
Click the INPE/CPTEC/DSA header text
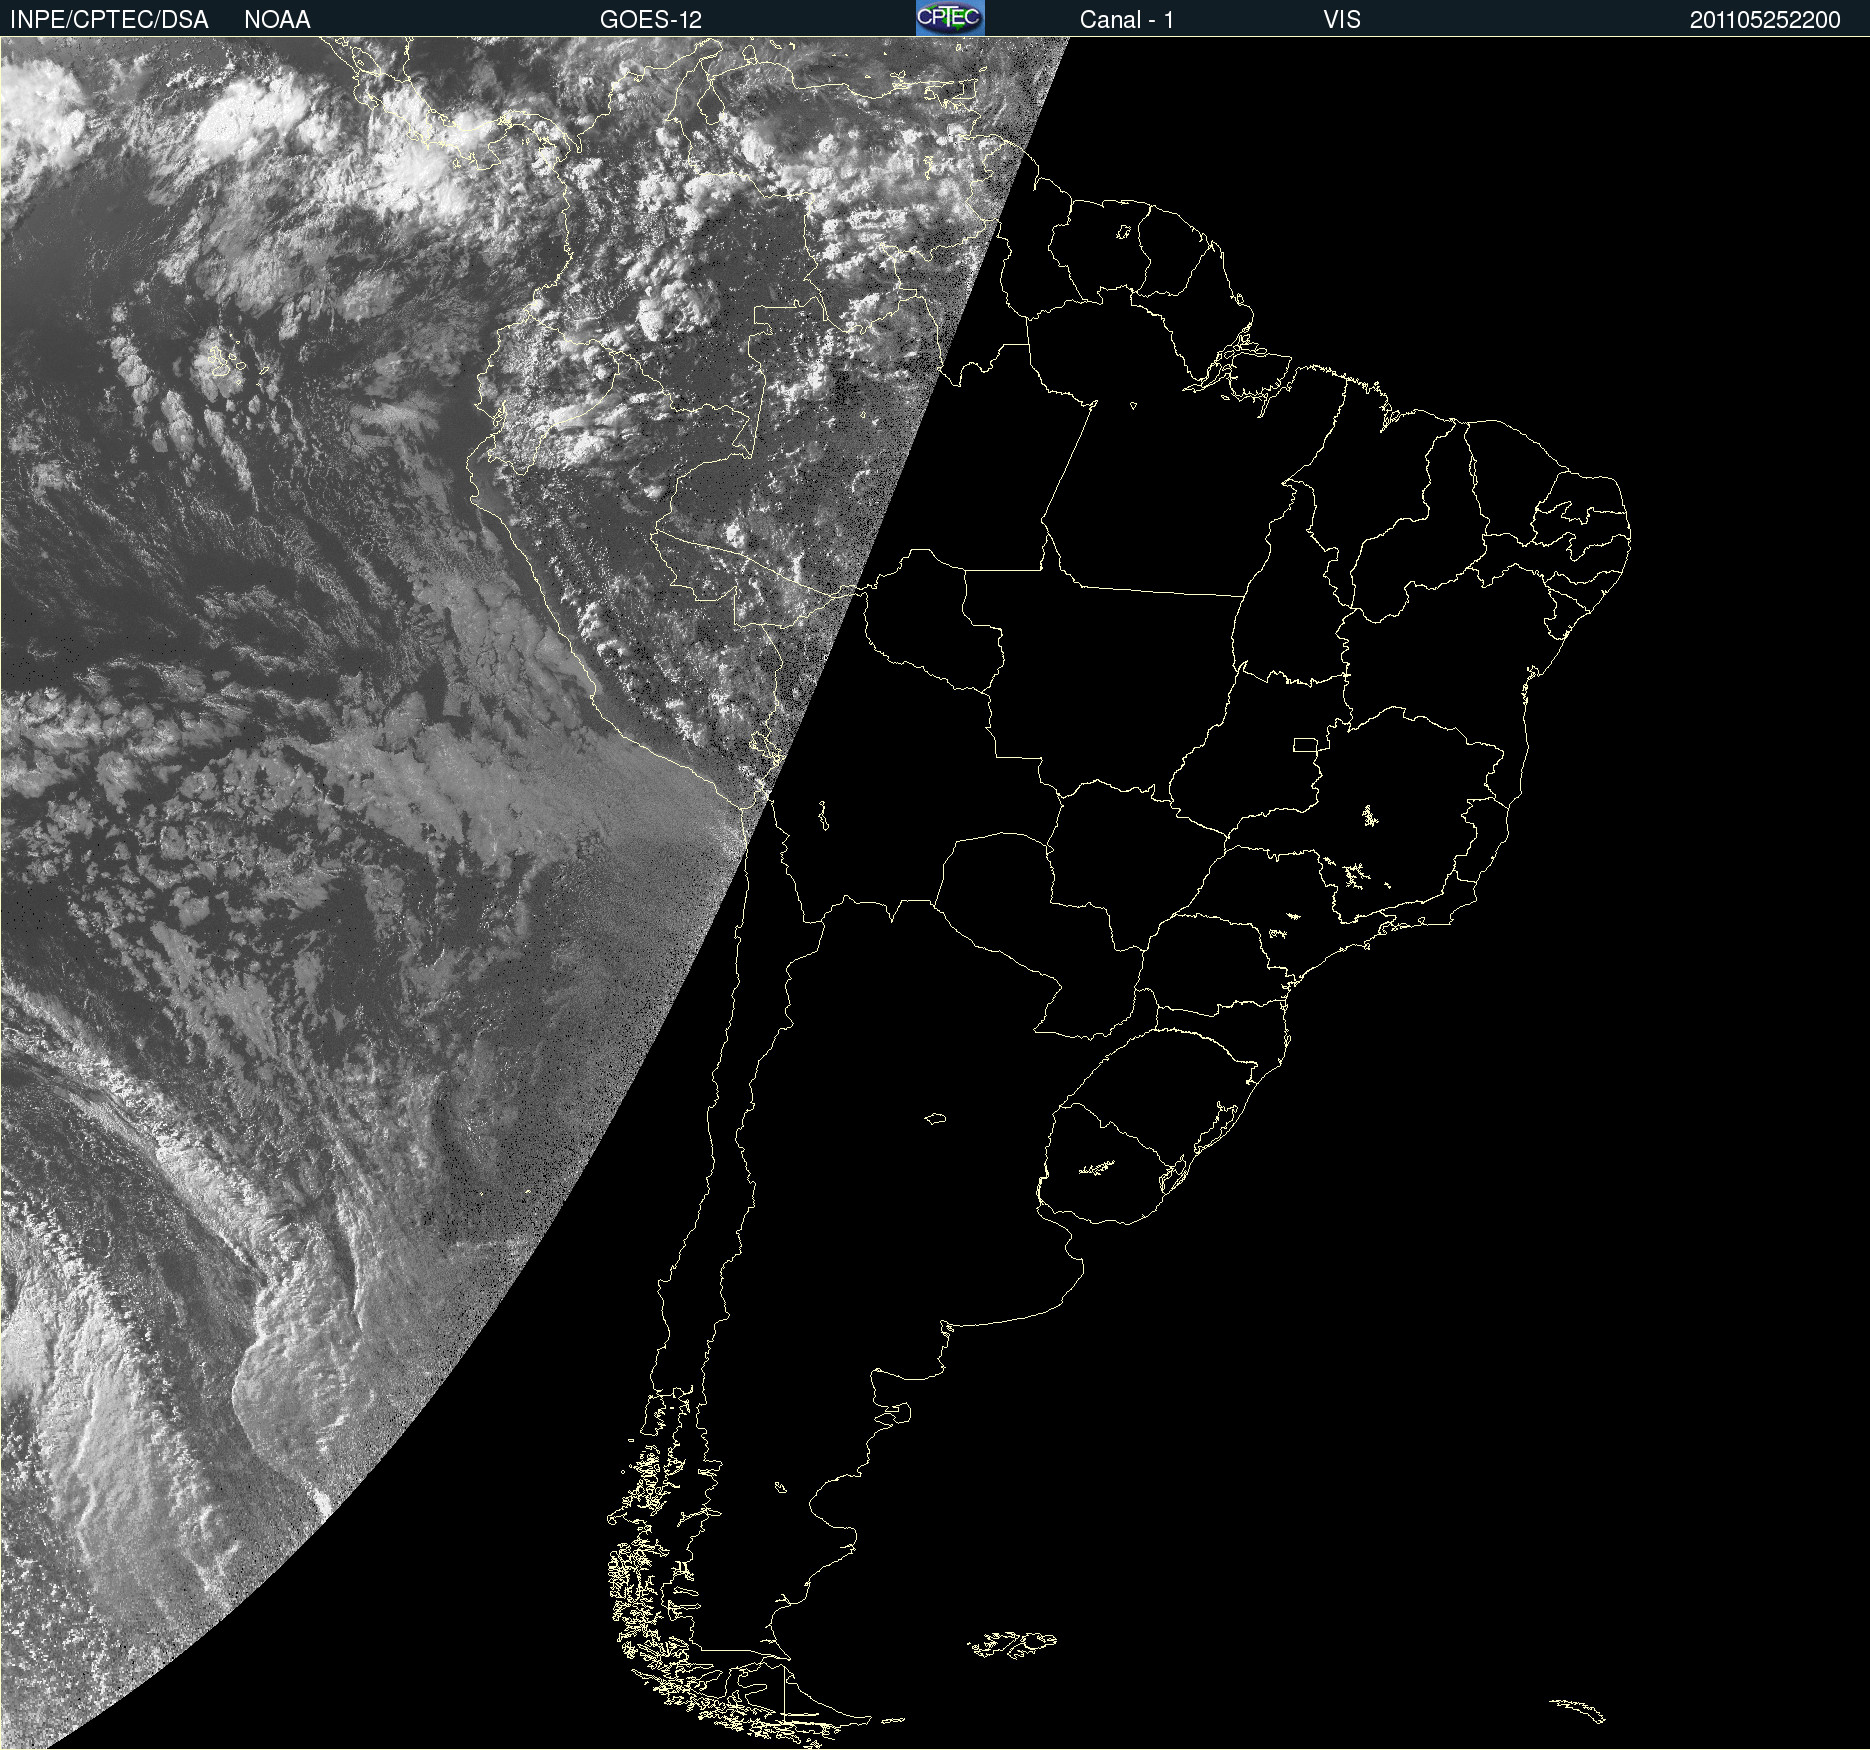(x=109, y=20)
